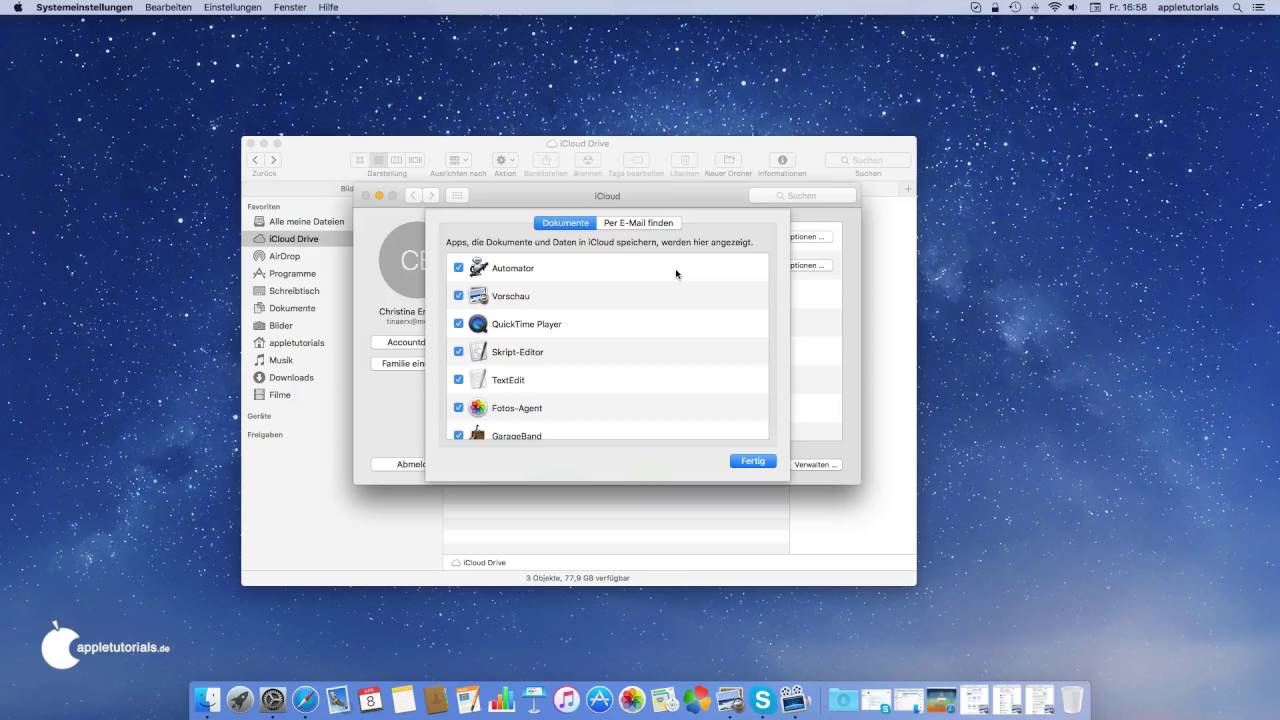
Task: Open iTunes from the Dock
Action: point(567,700)
